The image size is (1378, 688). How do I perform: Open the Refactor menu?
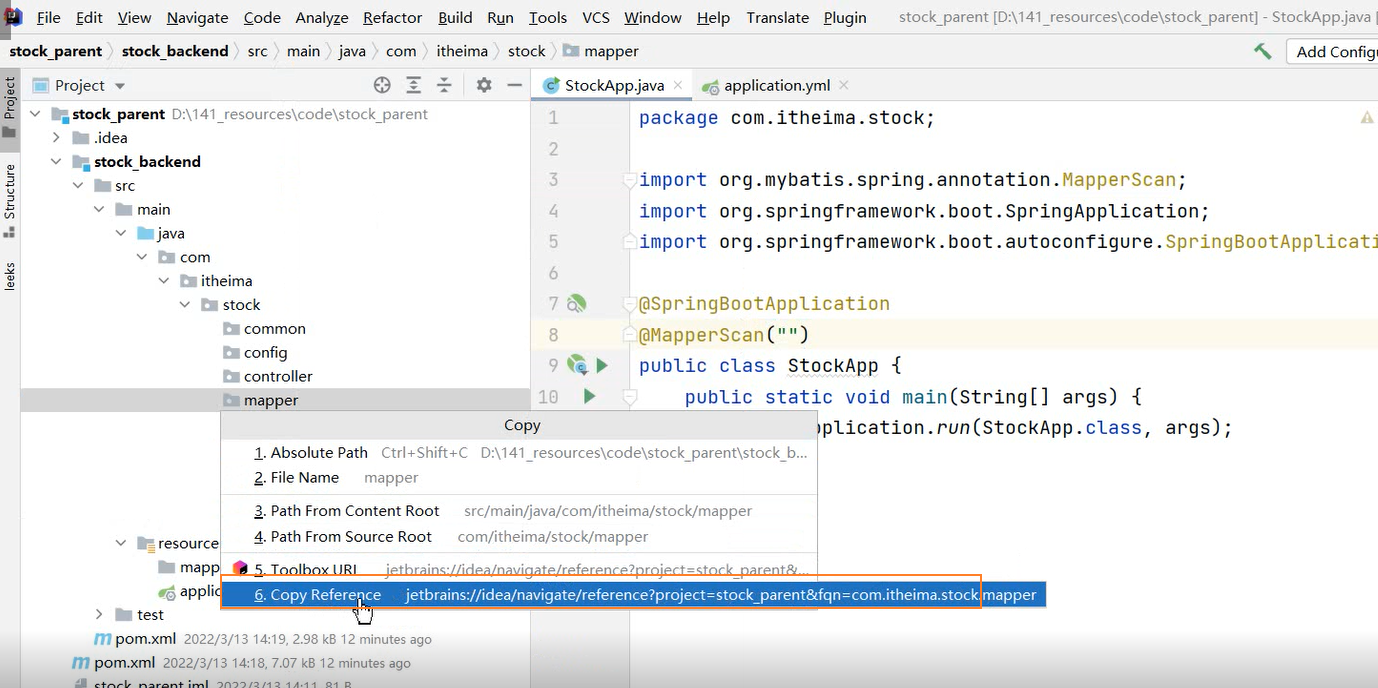(392, 18)
